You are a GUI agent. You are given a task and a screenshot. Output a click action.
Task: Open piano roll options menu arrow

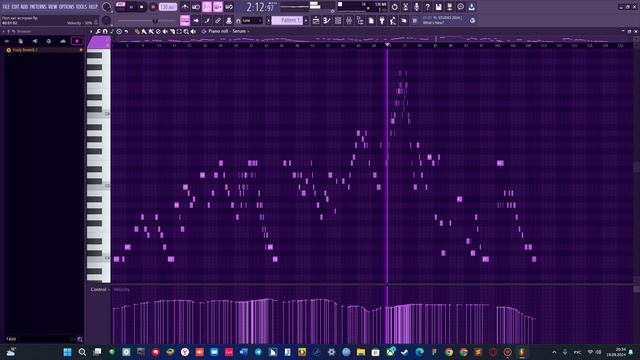pos(91,31)
